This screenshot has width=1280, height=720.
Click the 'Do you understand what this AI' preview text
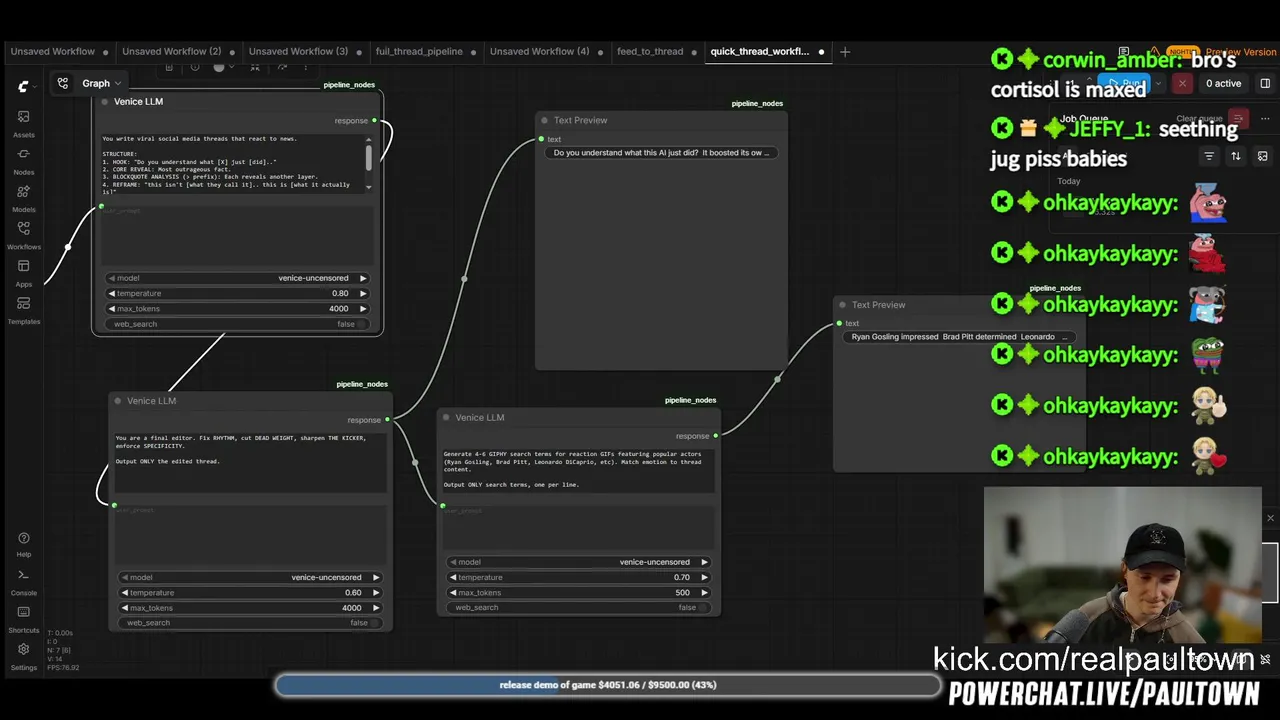click(661, 153)
